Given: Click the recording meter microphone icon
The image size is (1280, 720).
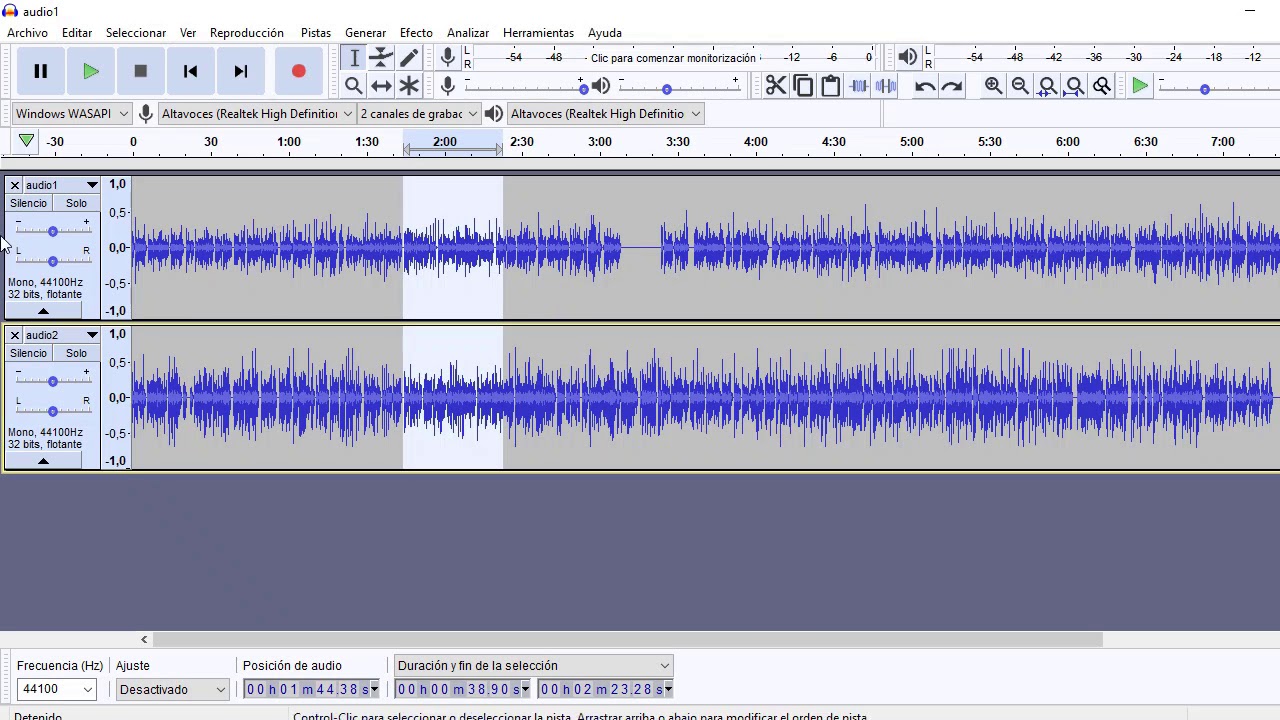Looking at the screenshot, I should [448, 58].
